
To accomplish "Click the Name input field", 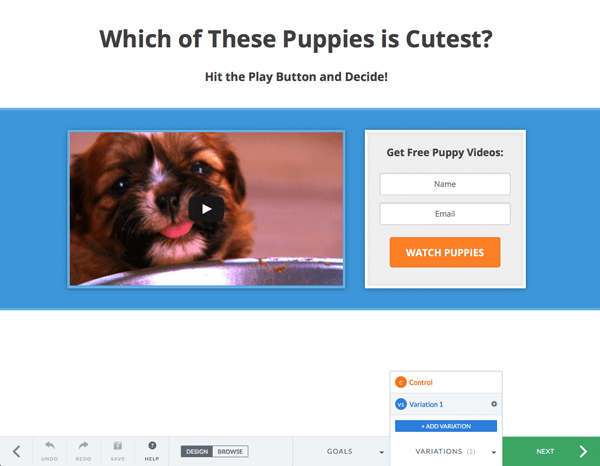I will [x=445, y=184].
